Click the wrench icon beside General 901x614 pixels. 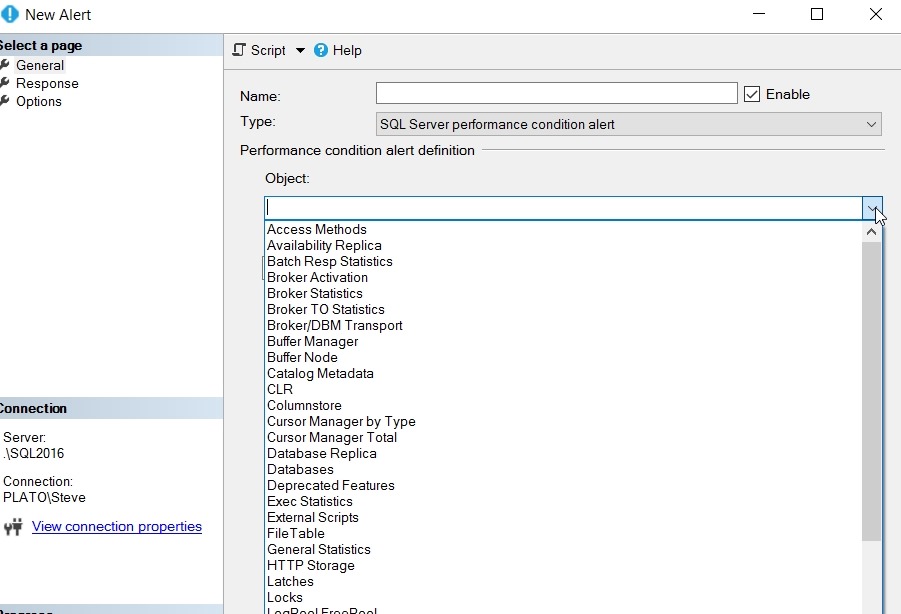point(5,65)
